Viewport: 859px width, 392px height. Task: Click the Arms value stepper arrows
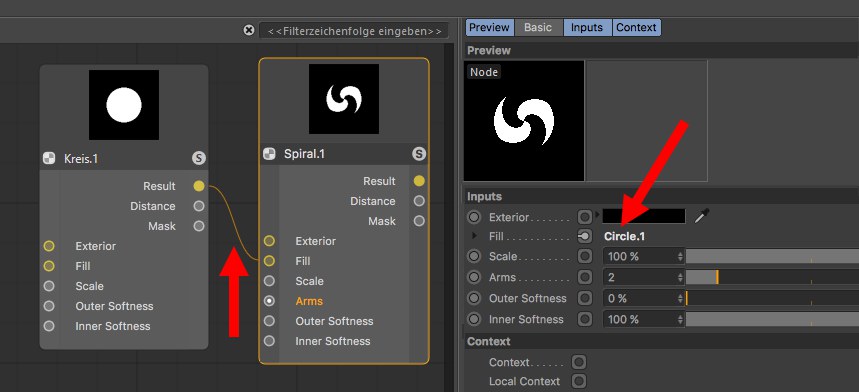tap(680, 278)
